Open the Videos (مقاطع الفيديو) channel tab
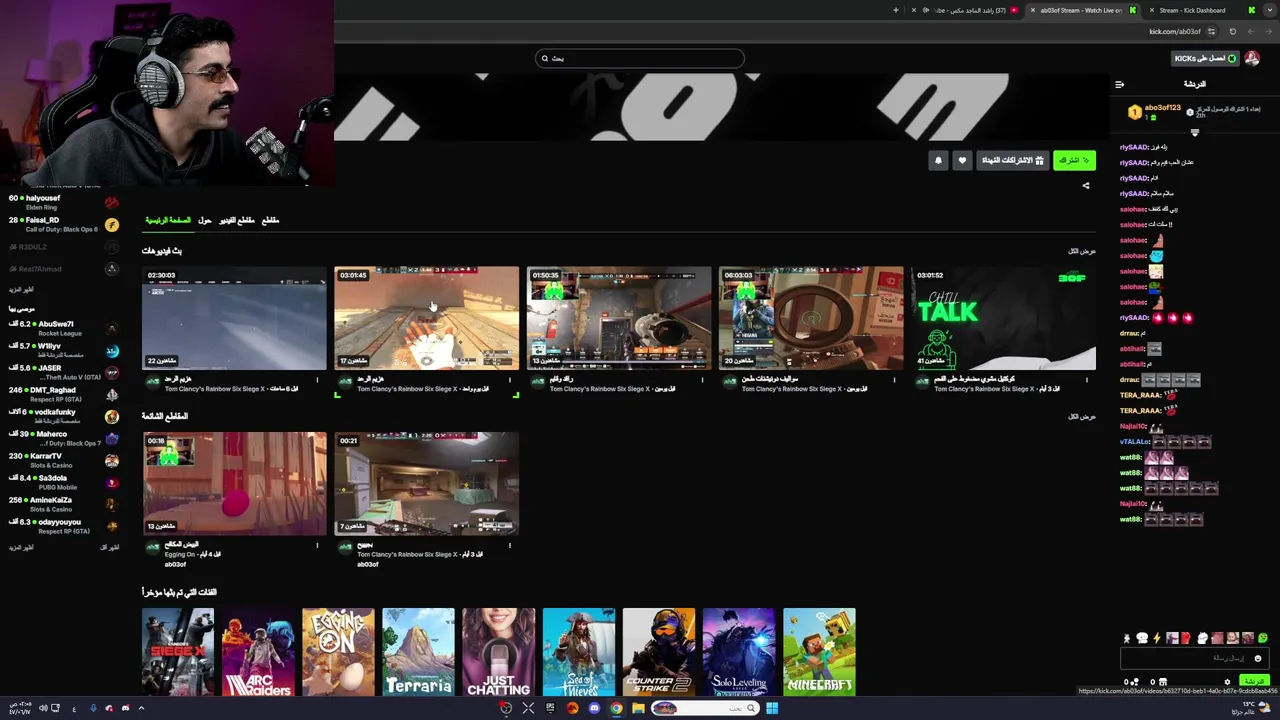The width and height of the screenshot is (1280, 720). 237,220
